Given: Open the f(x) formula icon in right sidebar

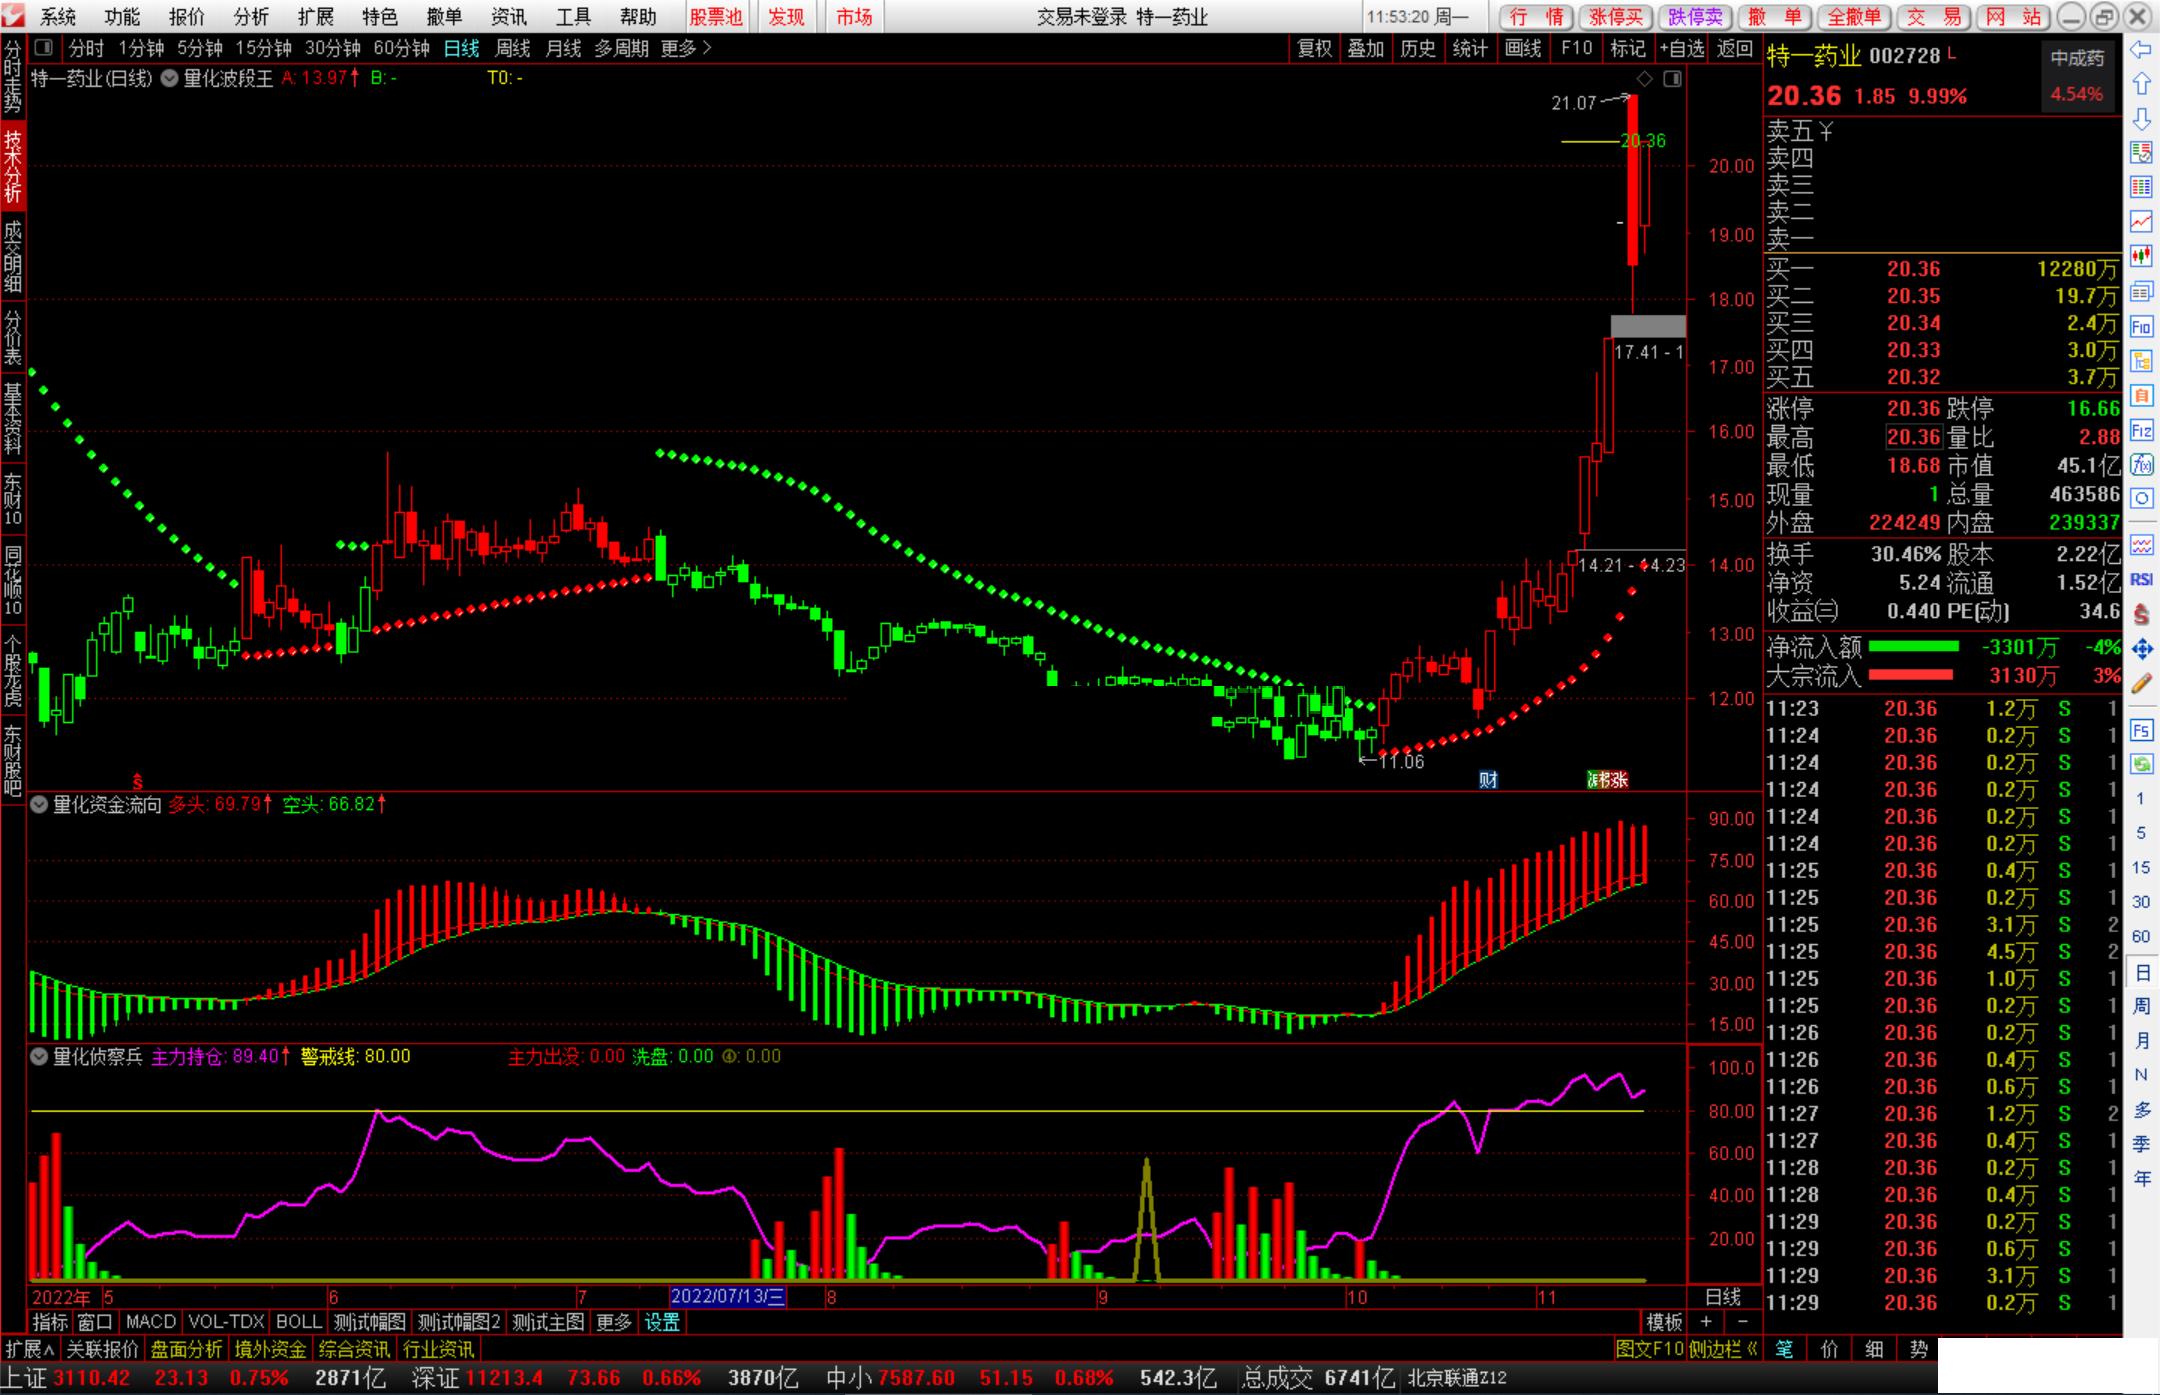Looking at the screenshot, I should coord(2141,465).
